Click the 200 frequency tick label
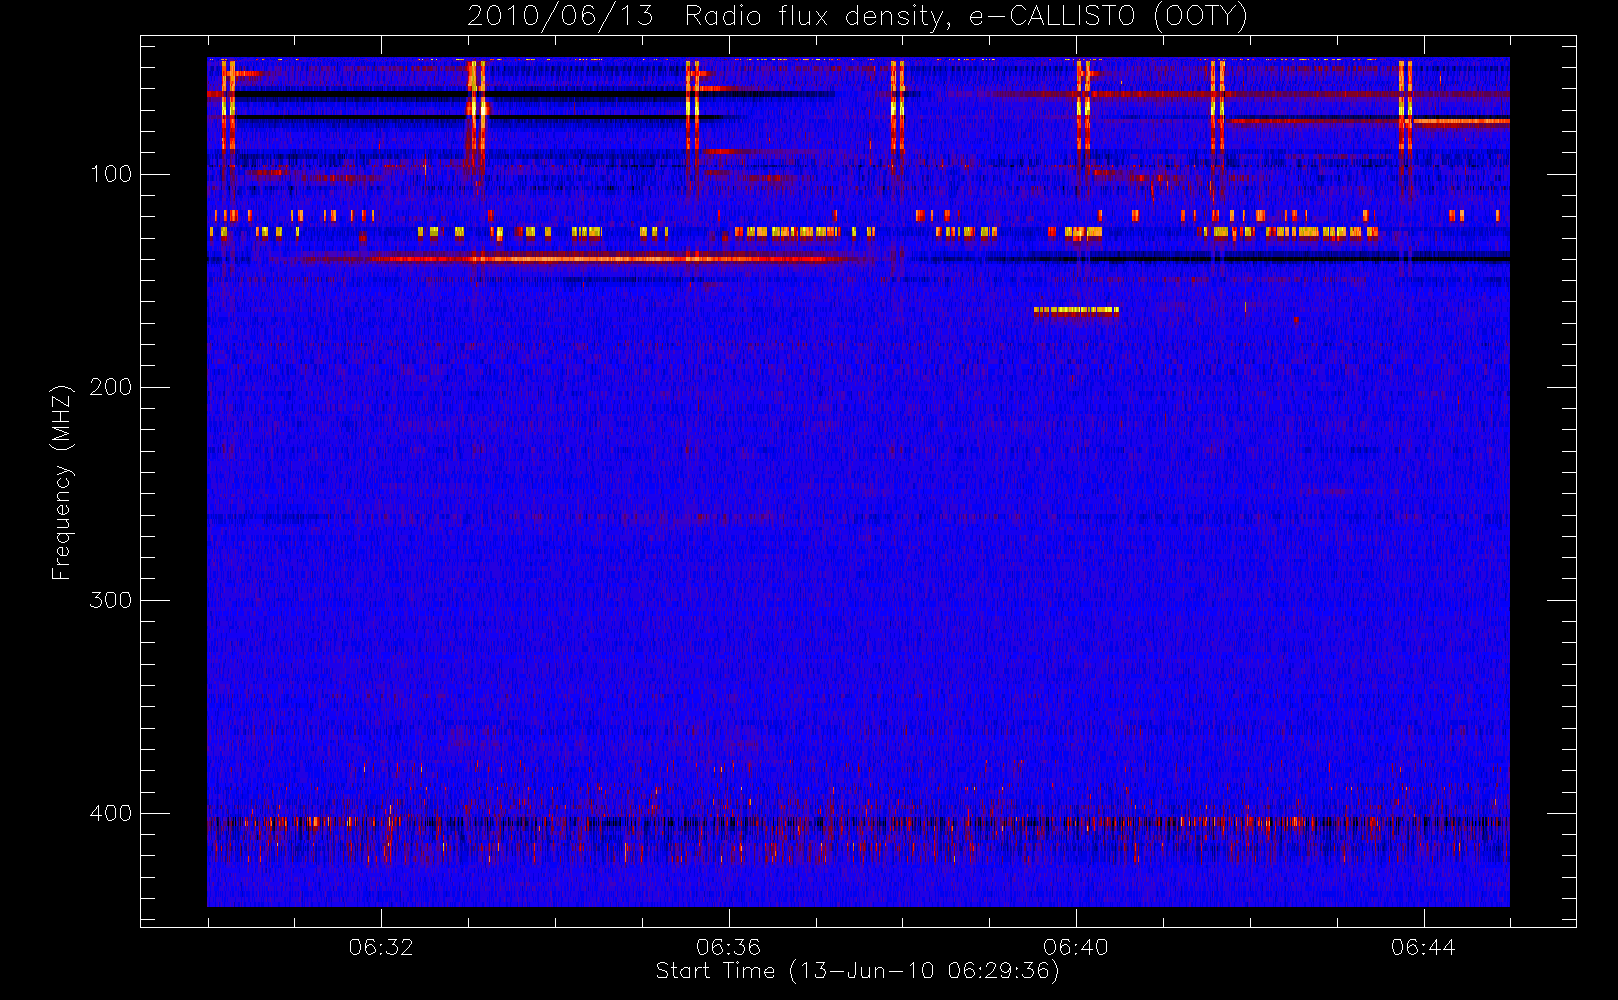 click(x=111, y=387)
